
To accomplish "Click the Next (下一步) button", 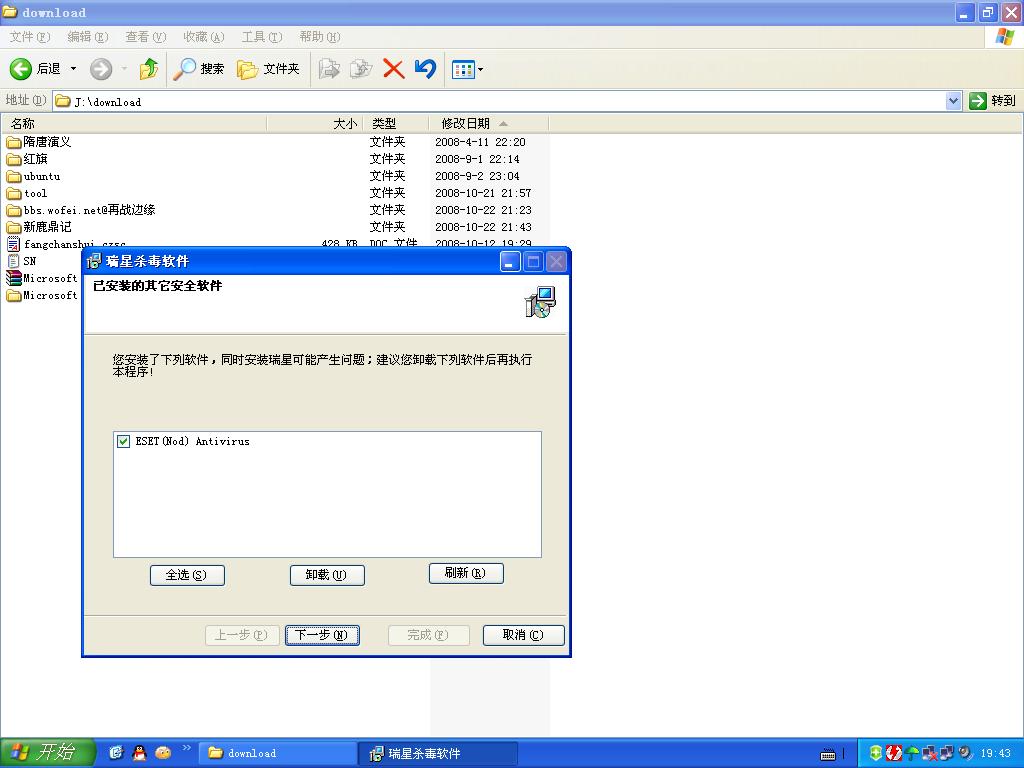I will 323,635.
